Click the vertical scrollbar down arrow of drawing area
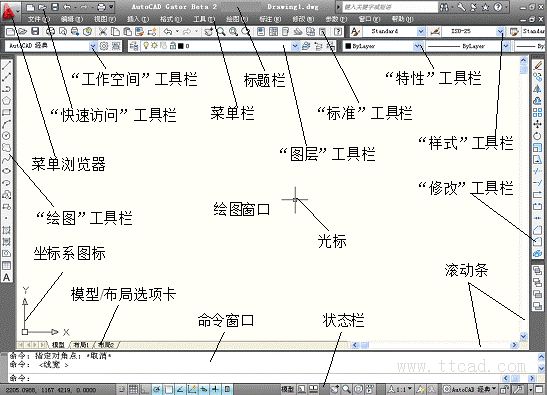Screen dimensions: 547x395 (523, 336)
